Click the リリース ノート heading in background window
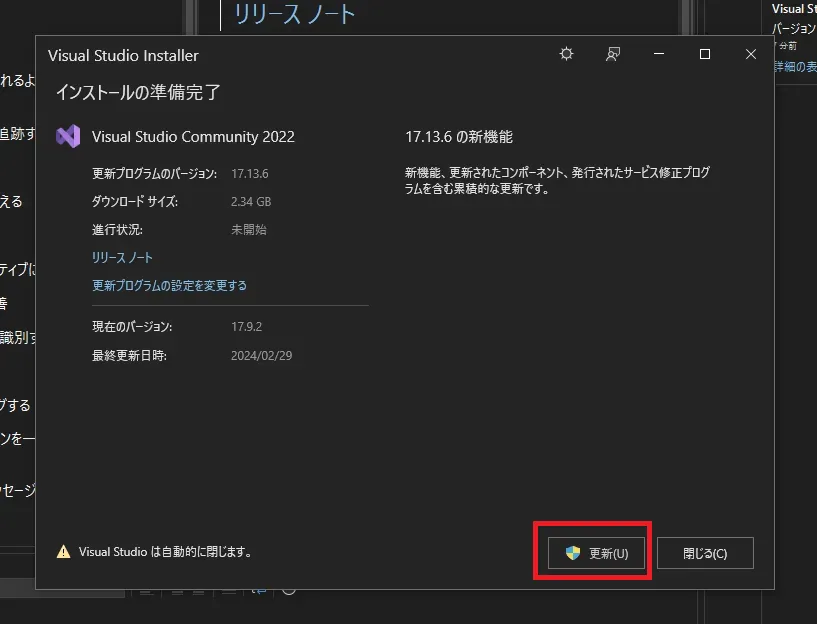 [x=294, y=14]
